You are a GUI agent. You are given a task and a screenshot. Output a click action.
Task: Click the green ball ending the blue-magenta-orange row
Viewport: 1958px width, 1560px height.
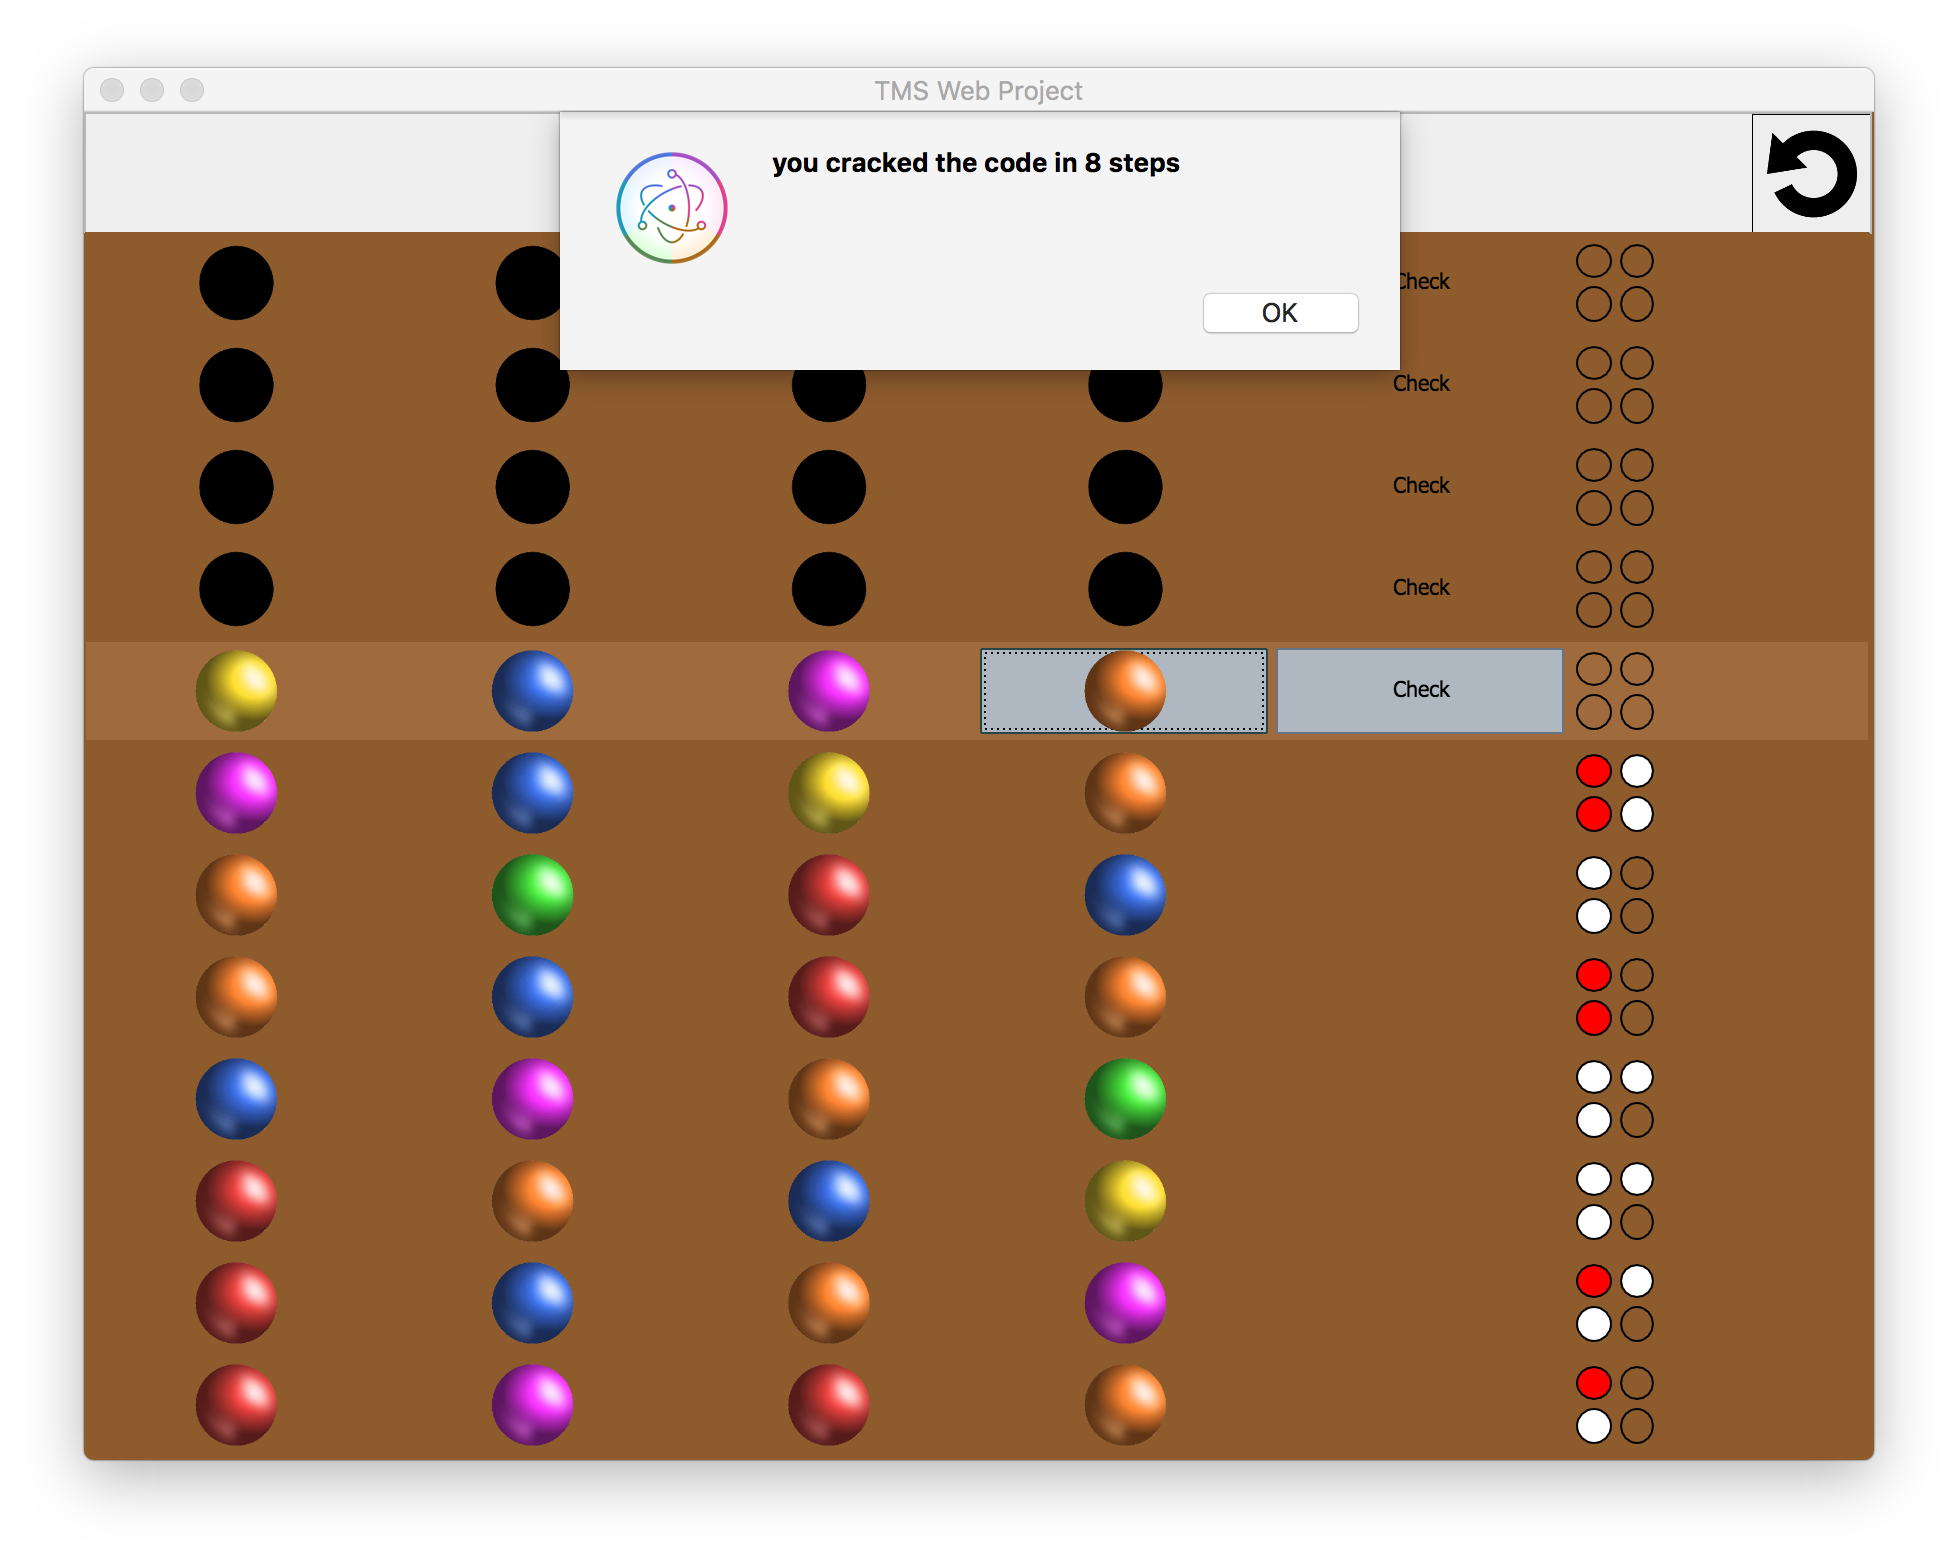click(1125, 1098)
